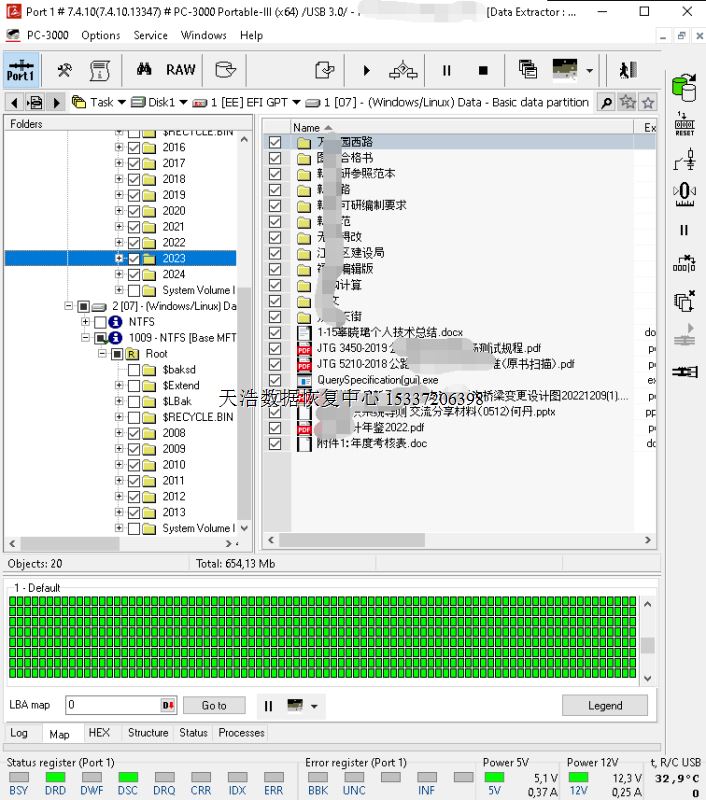Click the exit running-man icon
Image resolution: width=706 pixels, height=800 pixels.
[627, 70]
